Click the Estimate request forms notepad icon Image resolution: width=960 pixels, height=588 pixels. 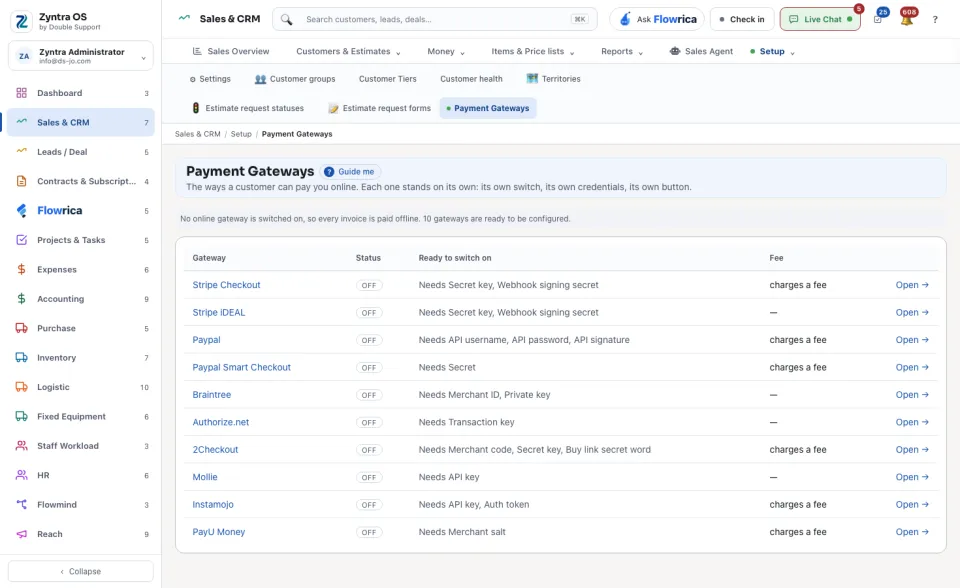(333, 108)
